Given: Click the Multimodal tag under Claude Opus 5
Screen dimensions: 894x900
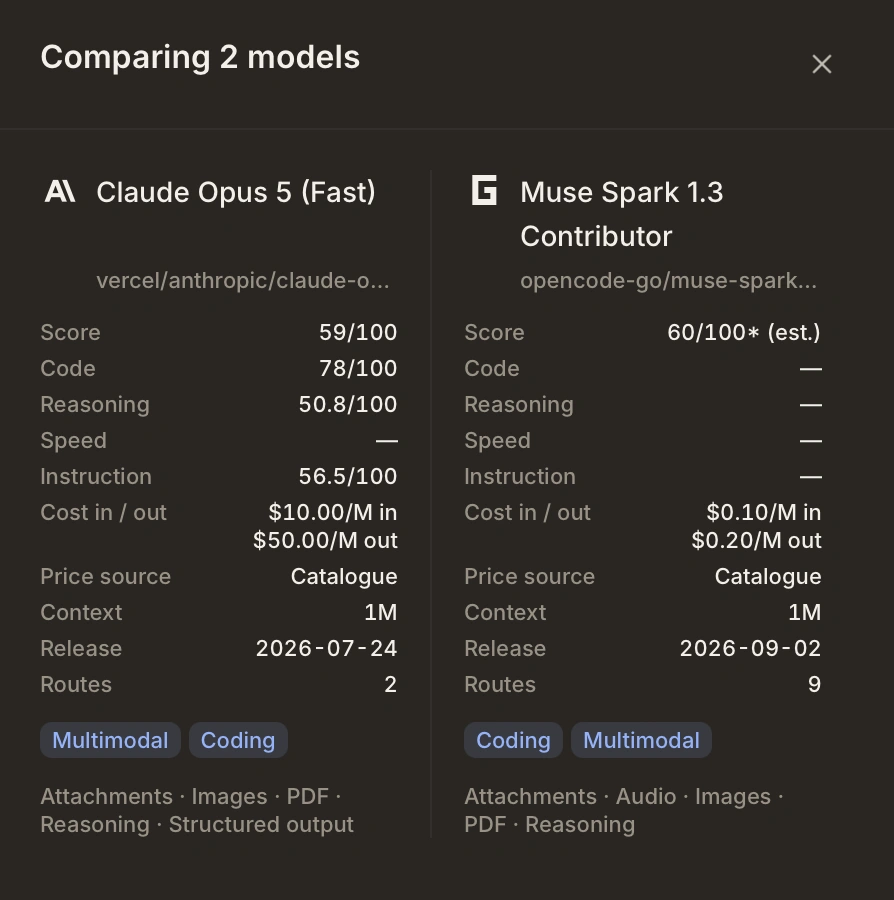Looking at the screenshot, I should 110,740.
